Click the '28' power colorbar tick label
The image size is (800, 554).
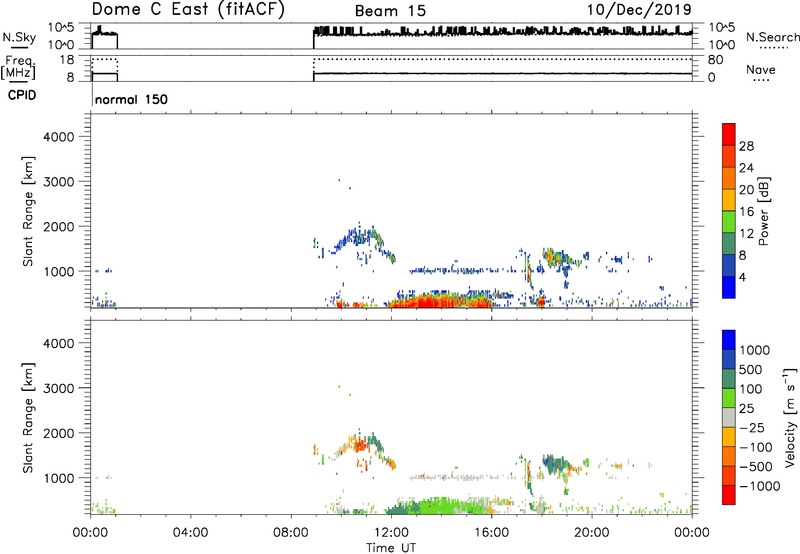click(746, 146)
